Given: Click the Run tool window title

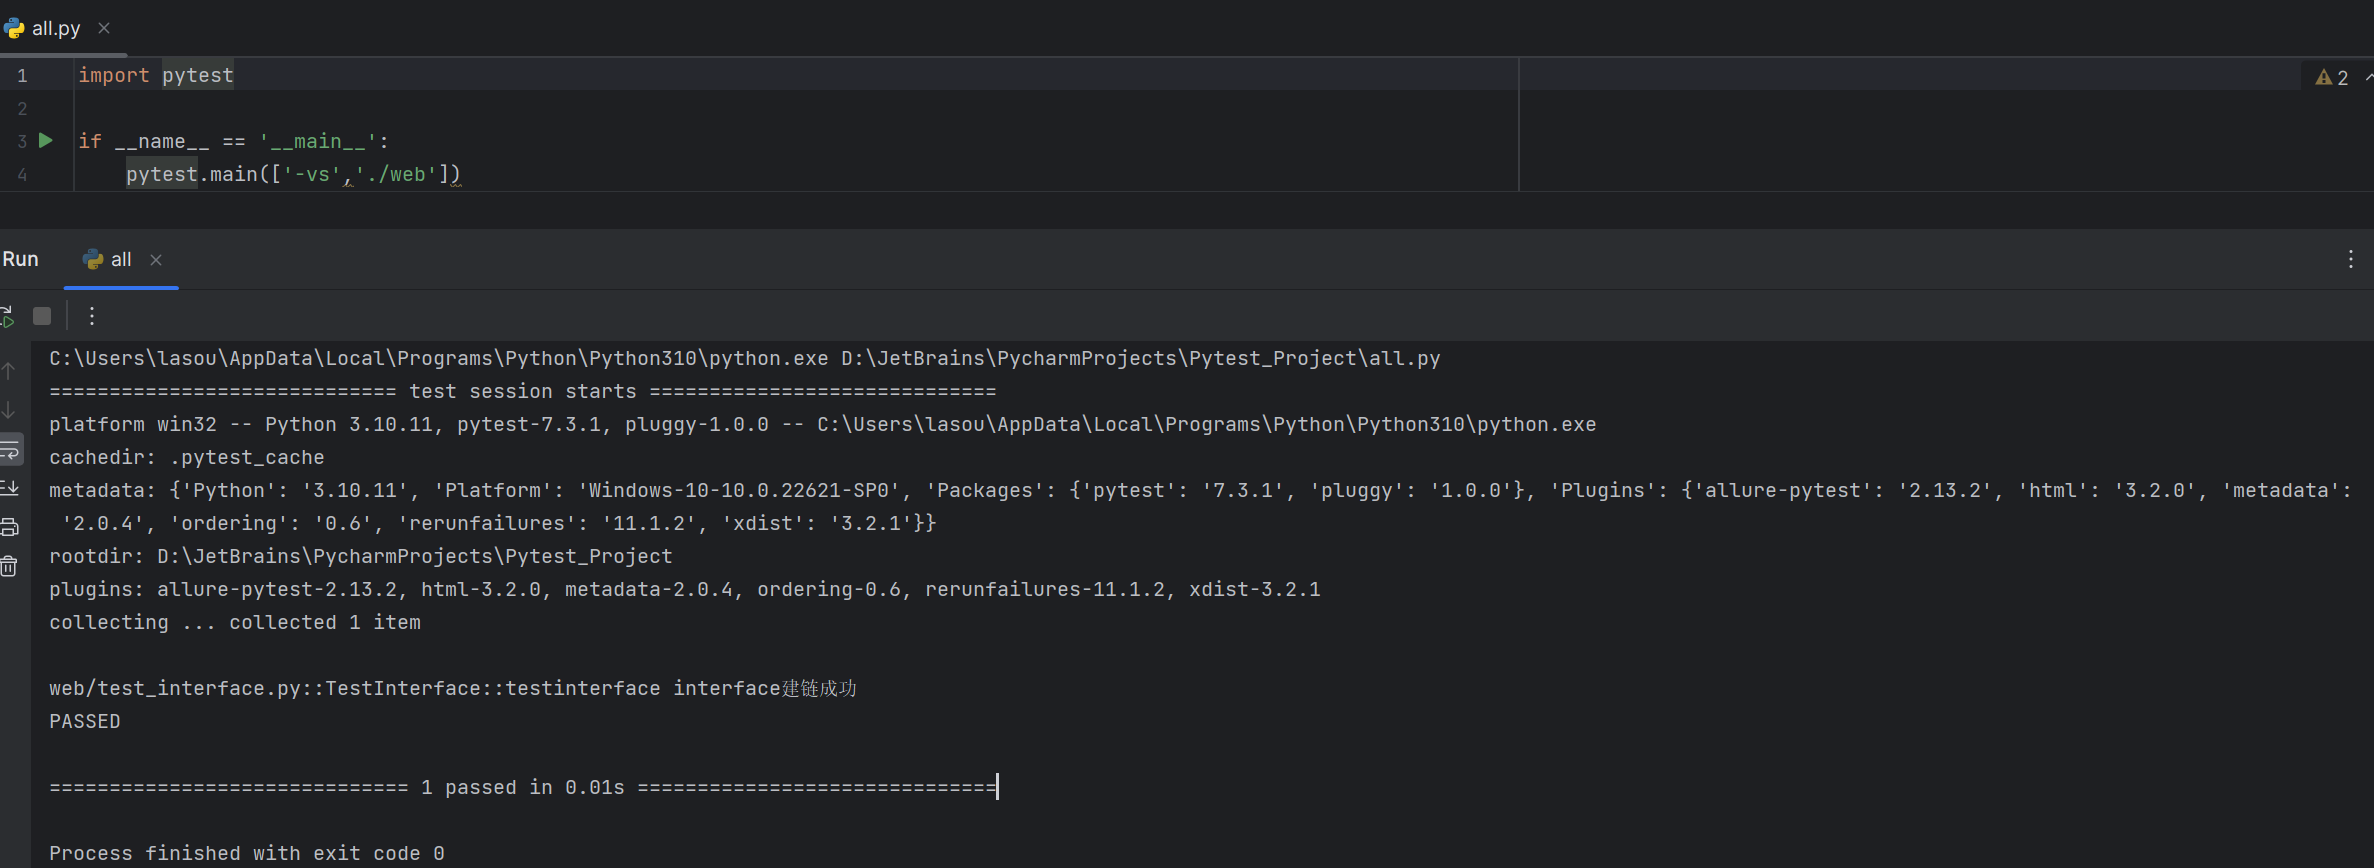Looking at the screenshot, I should click(x=21, y=260).
